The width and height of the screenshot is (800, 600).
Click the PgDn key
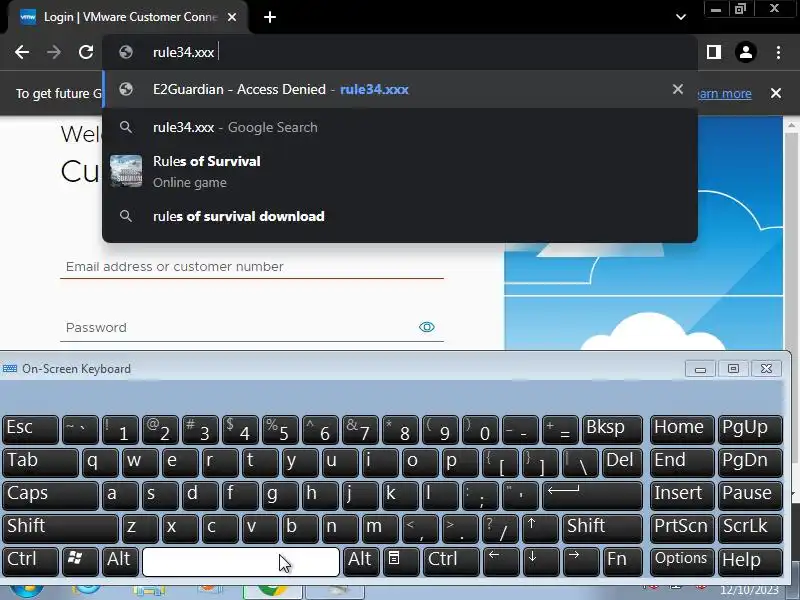click(749, 462)
